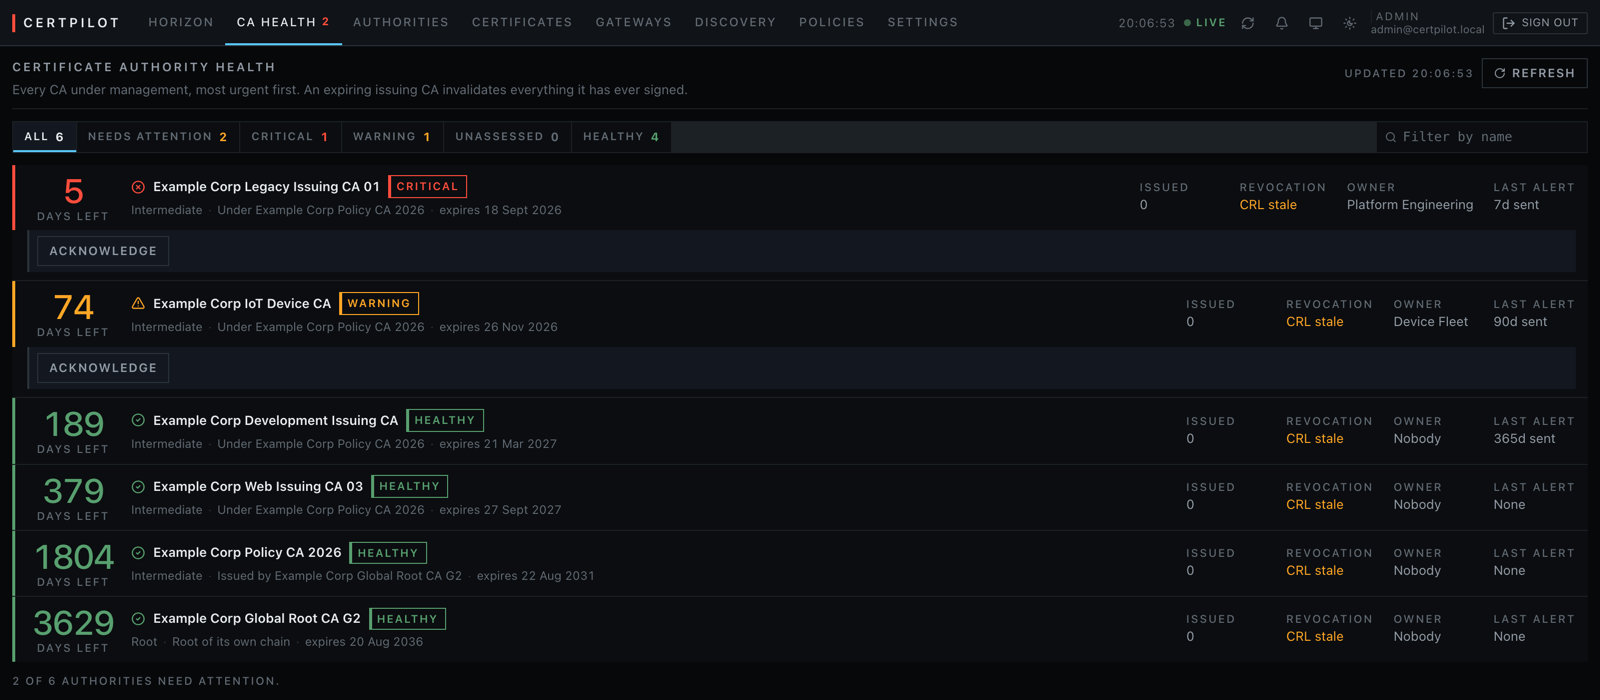The height and width of the screenshot is (700, 1600).
Task: Click expires 18 Sept 2026 text
Action: pyautogui.click(x=500, y=210)
